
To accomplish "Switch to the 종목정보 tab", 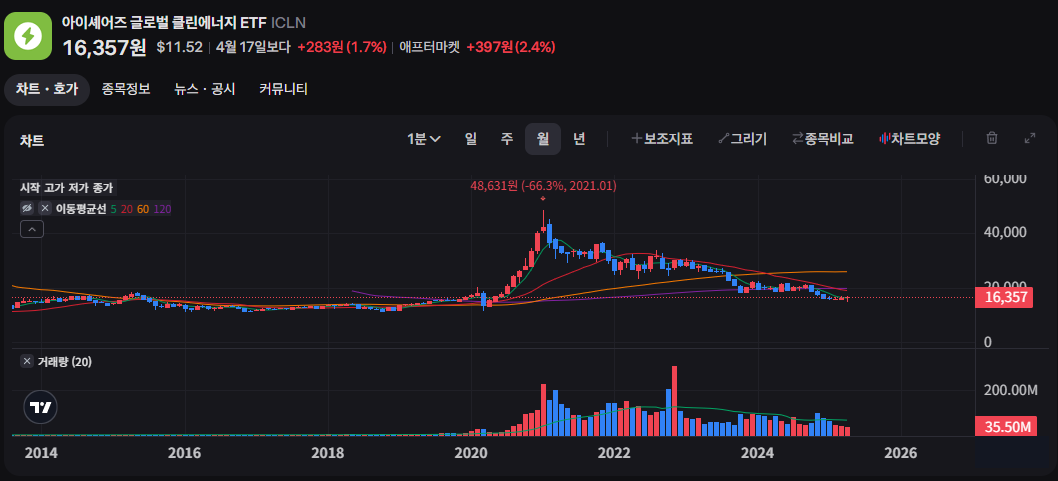I will pyautogui.click(x=126, y=89).
